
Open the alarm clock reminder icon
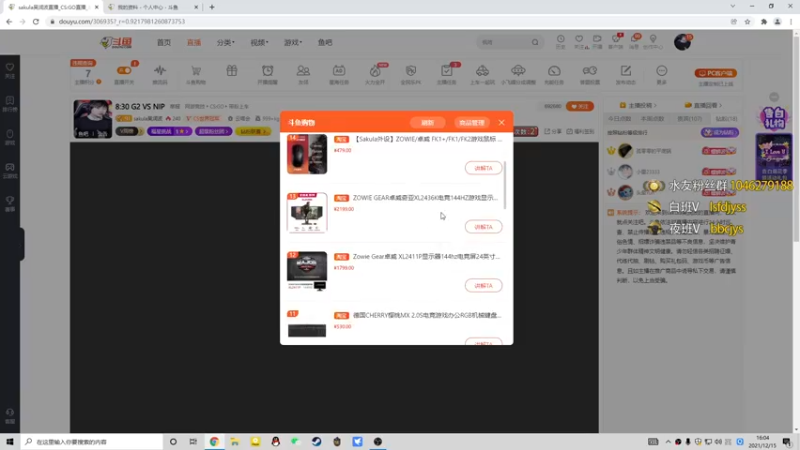click(267, 70)
